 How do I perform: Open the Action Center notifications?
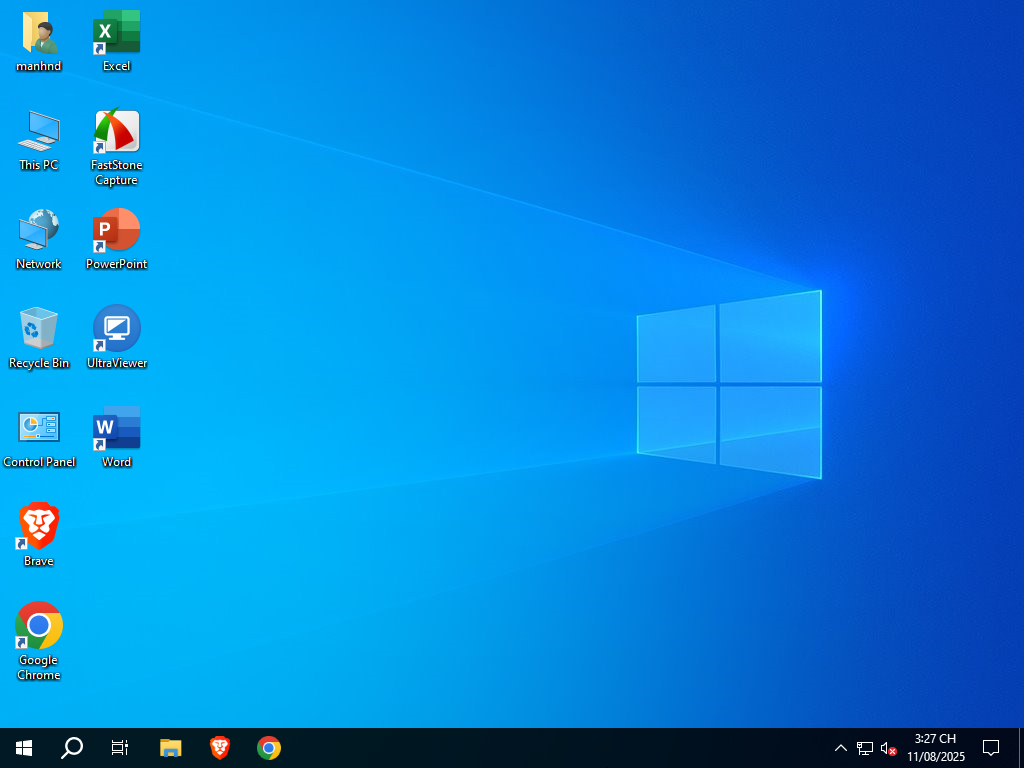[990, 747]
